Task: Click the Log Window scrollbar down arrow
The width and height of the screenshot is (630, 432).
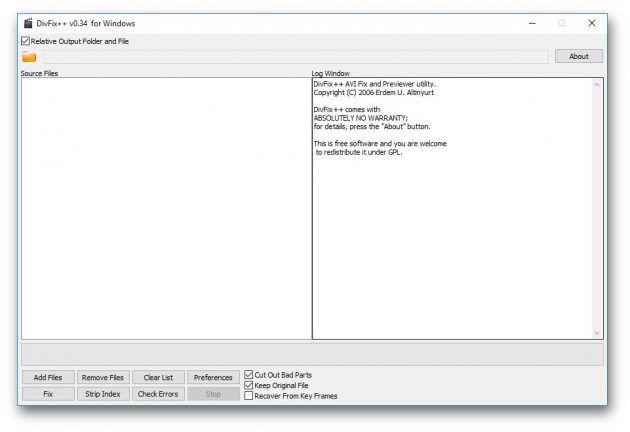Action: point(597,333)
